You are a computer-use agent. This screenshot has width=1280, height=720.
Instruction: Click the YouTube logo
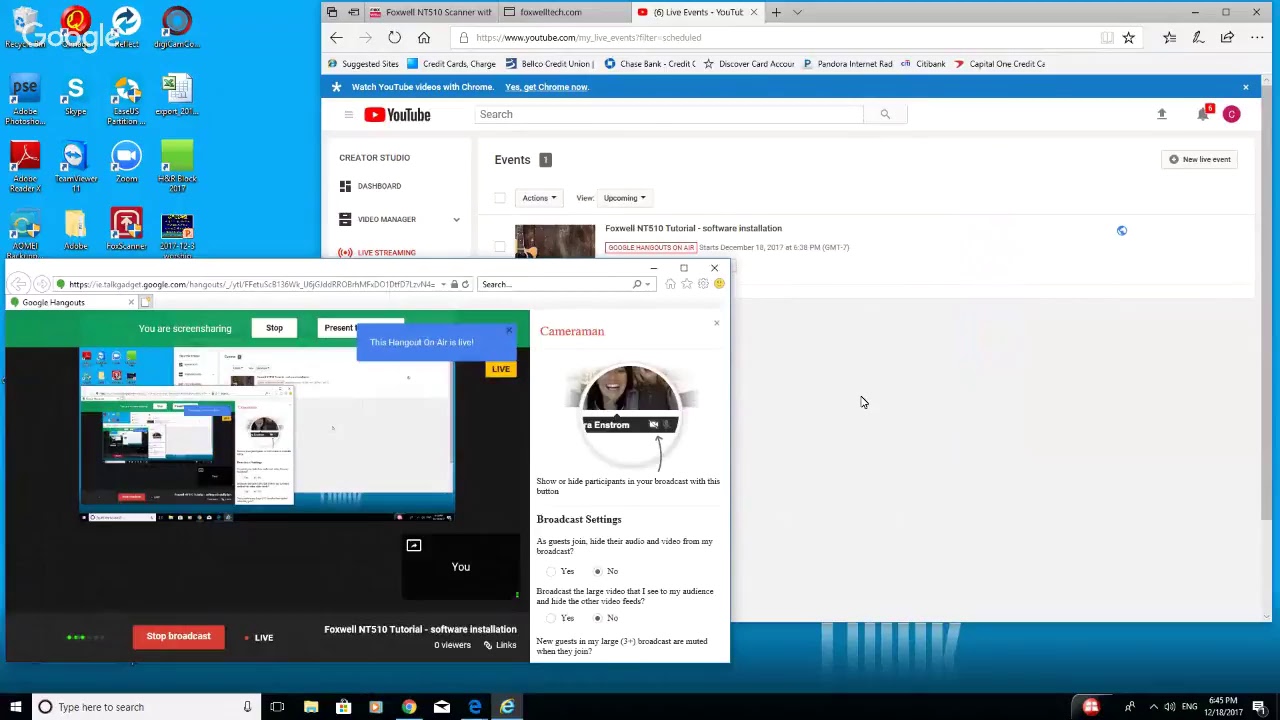pos(397,115)
